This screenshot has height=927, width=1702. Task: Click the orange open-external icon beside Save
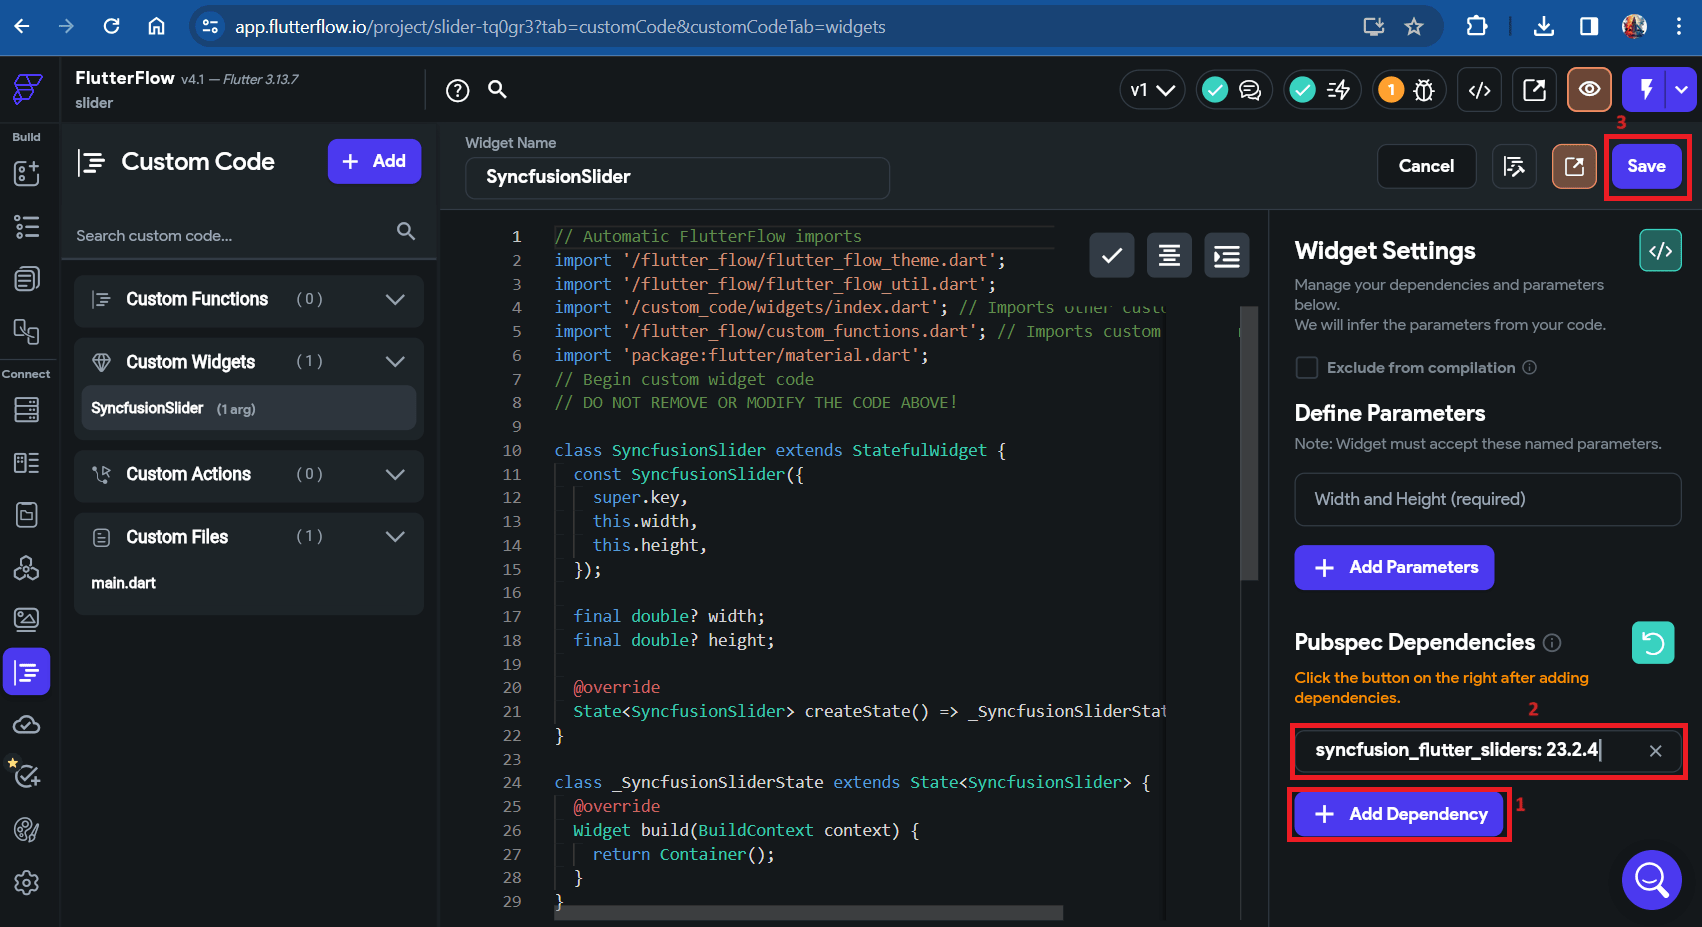tap(1574, 166)
